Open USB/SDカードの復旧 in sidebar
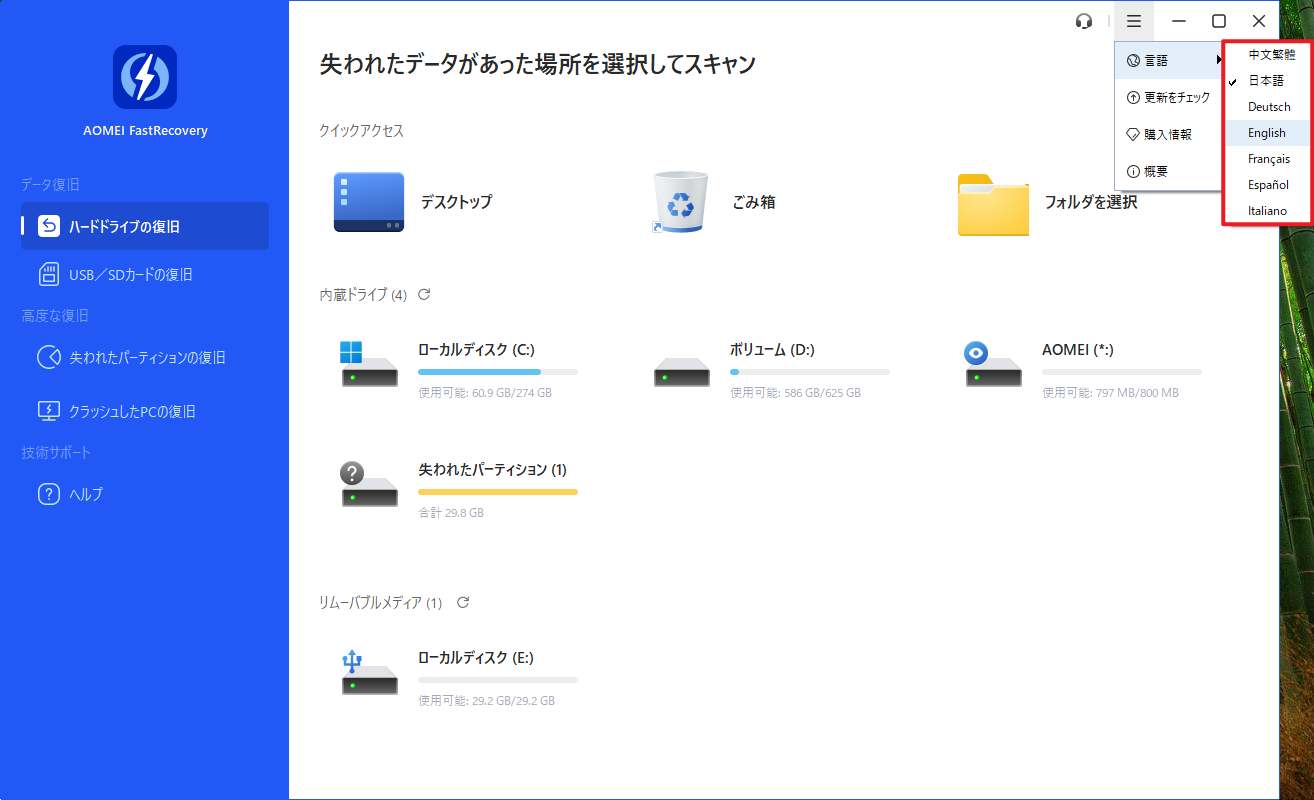This screenshot has height=800, width=1314. (x=130, y=274)
